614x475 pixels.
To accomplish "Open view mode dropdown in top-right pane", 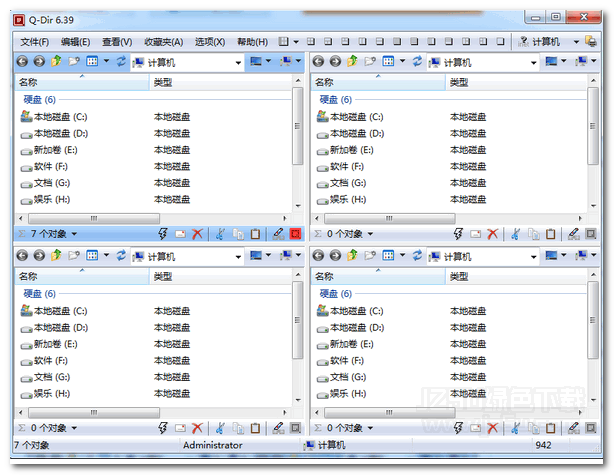I will click(402, 61).
